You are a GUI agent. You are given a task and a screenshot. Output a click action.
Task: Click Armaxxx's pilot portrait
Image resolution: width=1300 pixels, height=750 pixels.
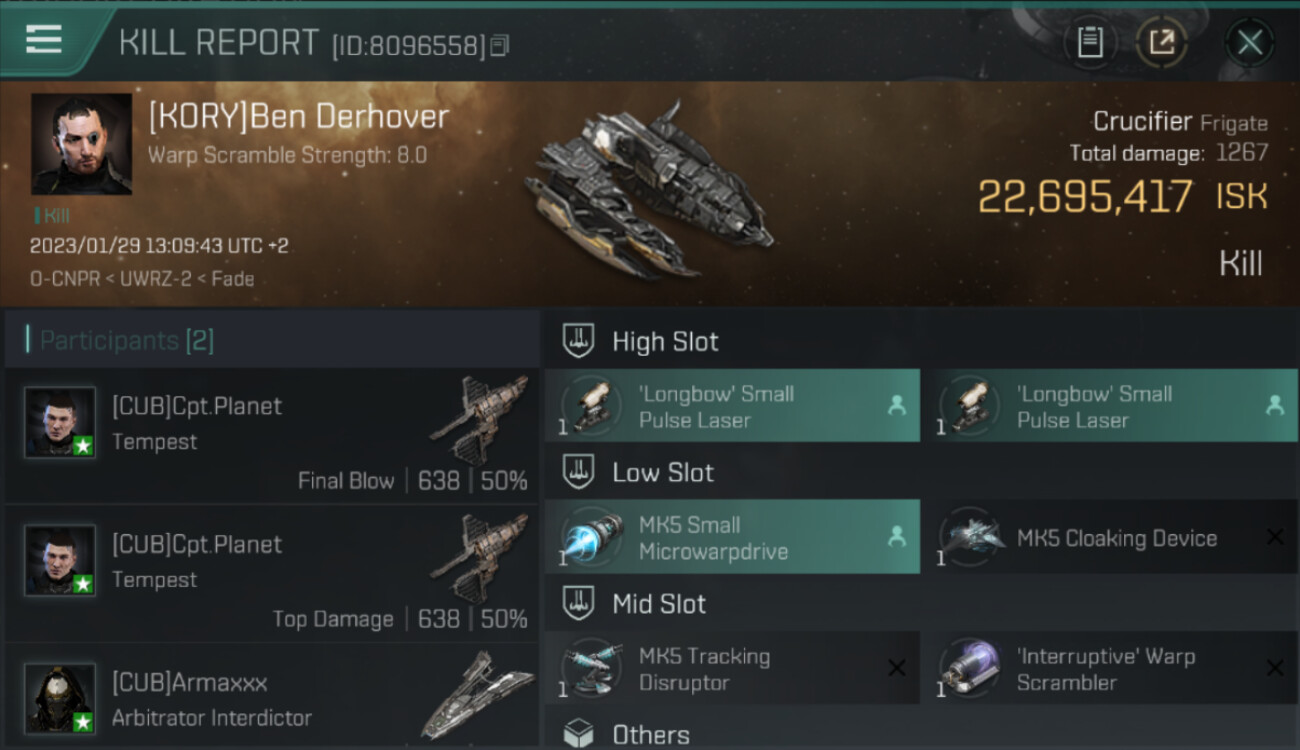click(60, 698)
